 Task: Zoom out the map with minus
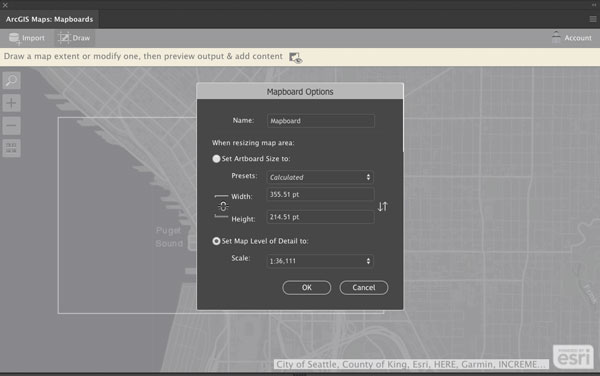[x=11, y=125]
